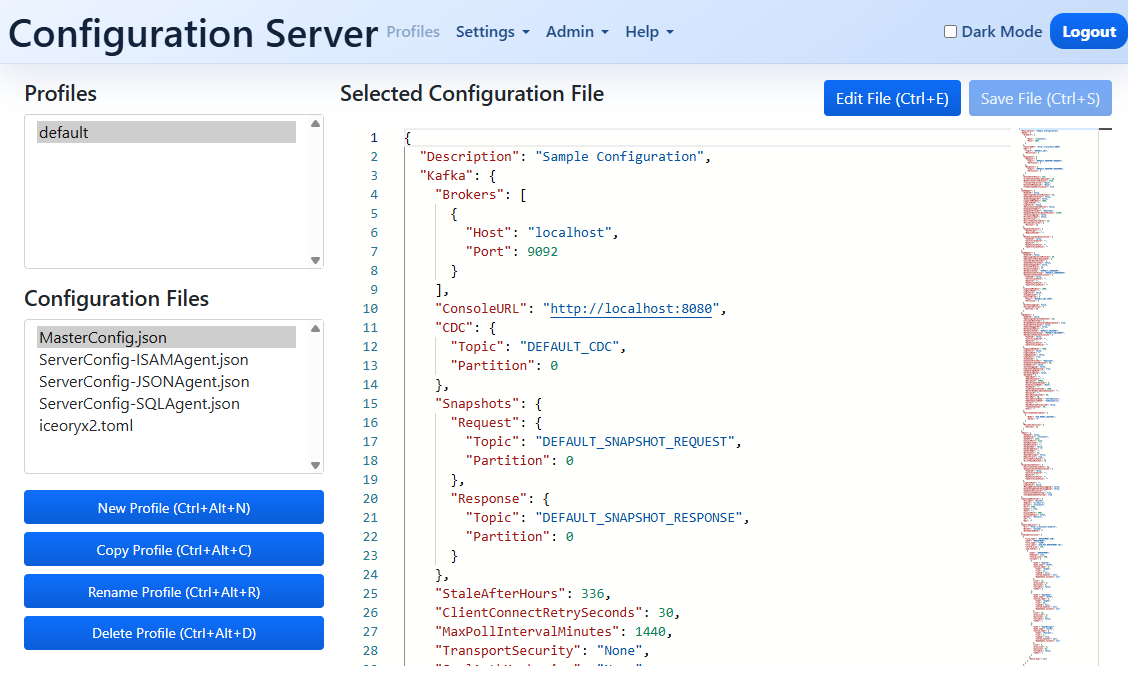Open the http://localhost:8080 link
The image size is (1128, 681).
click(x=631, y=308)
